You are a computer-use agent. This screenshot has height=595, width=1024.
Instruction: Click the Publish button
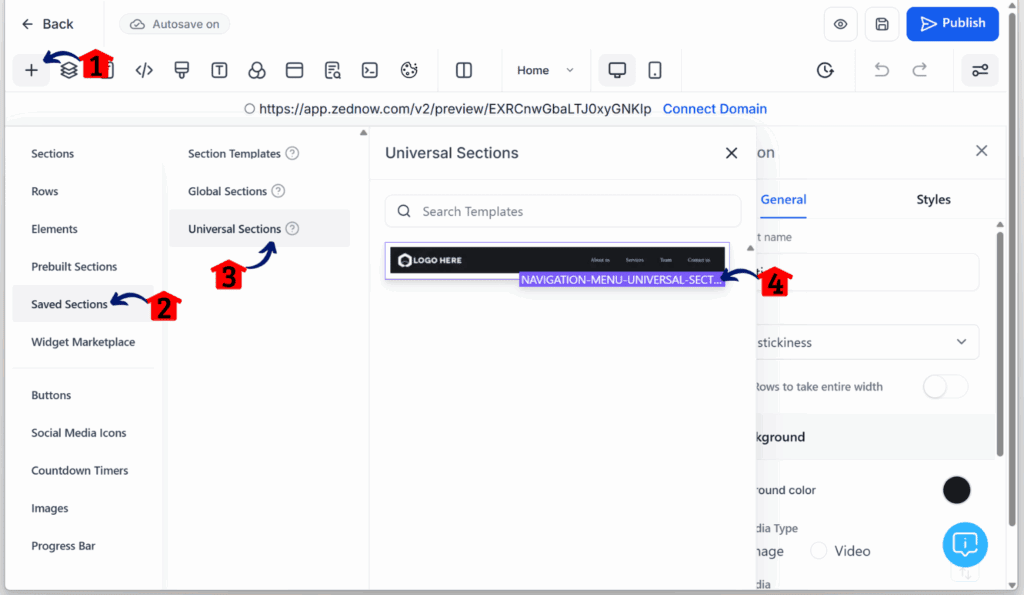[952, 24]
